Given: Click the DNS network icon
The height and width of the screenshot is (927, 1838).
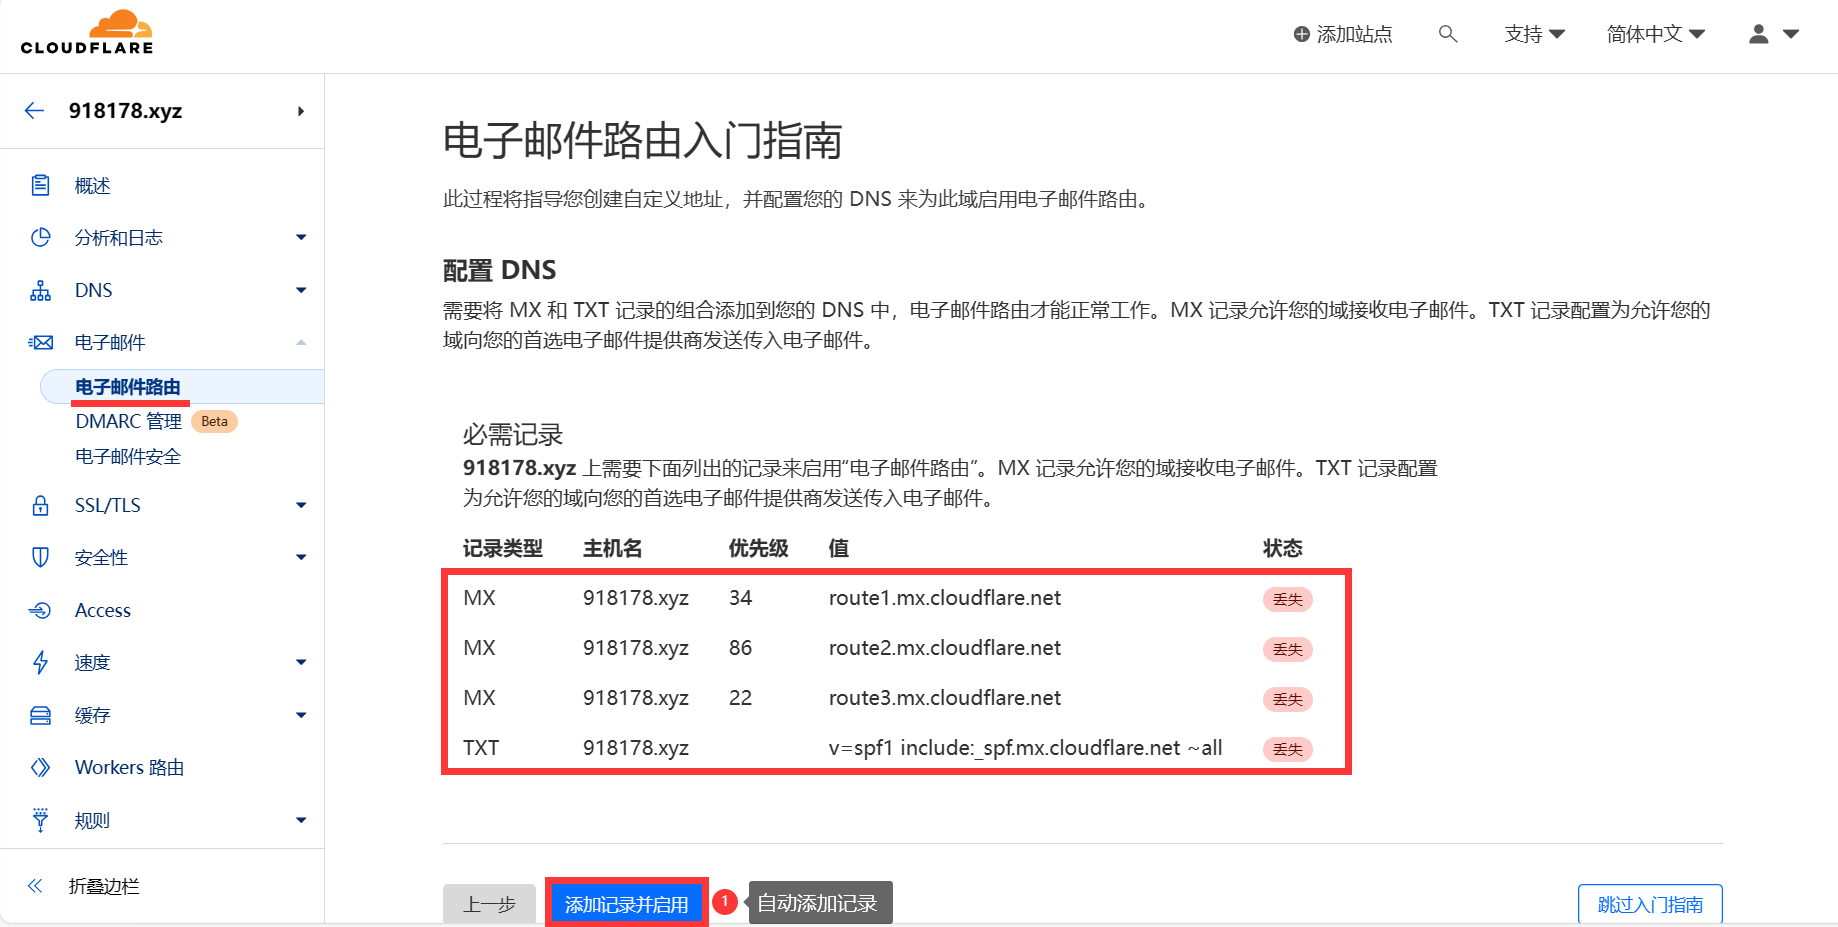Looking at the screenshot, I should [40, 290].
